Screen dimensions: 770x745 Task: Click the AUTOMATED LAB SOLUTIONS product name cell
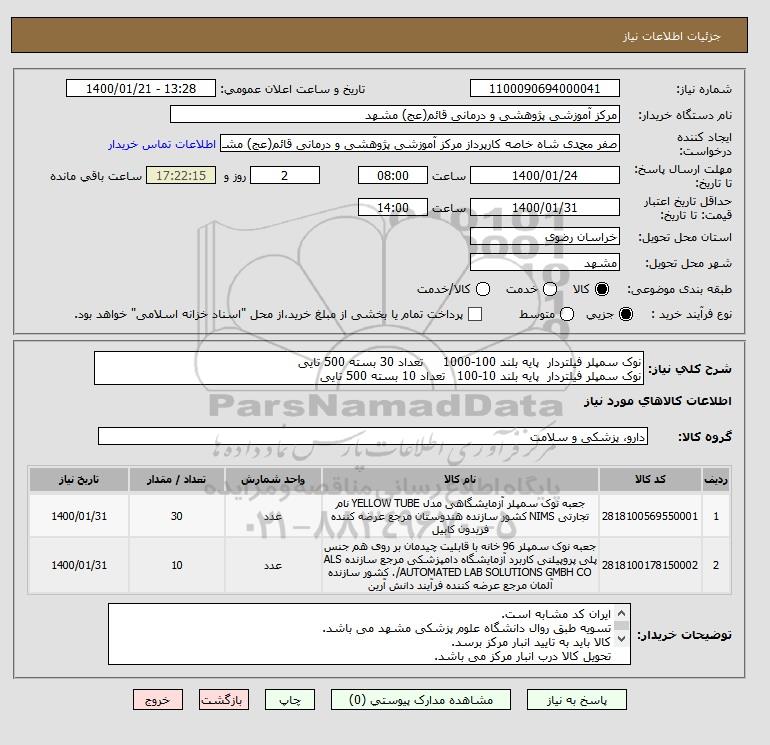[x=460, y=565]
